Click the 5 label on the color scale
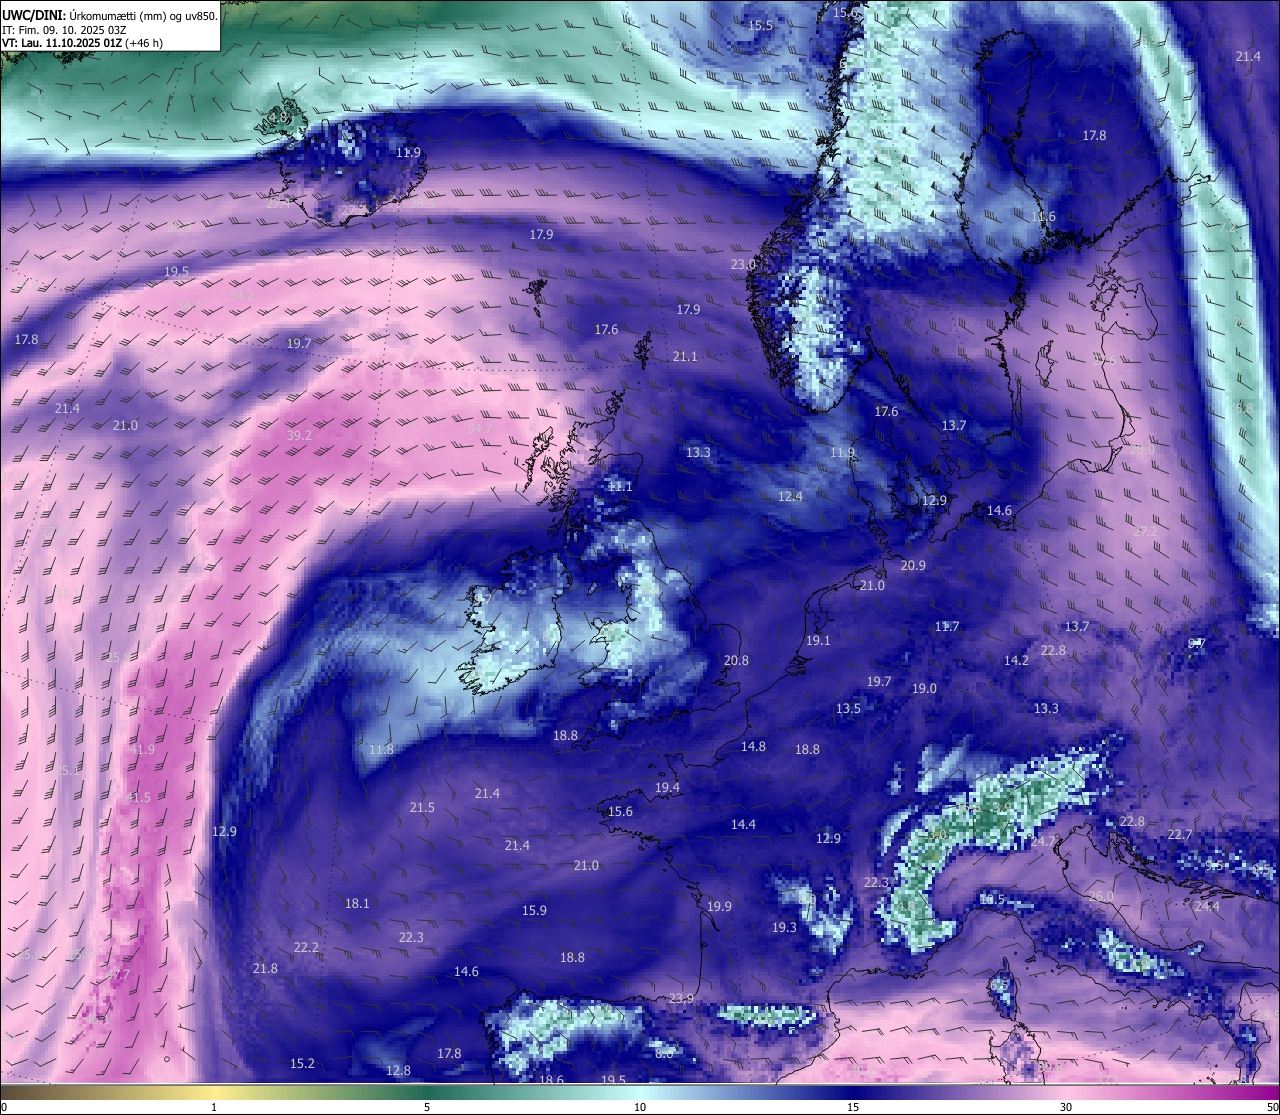 [x=427, y=1107]
